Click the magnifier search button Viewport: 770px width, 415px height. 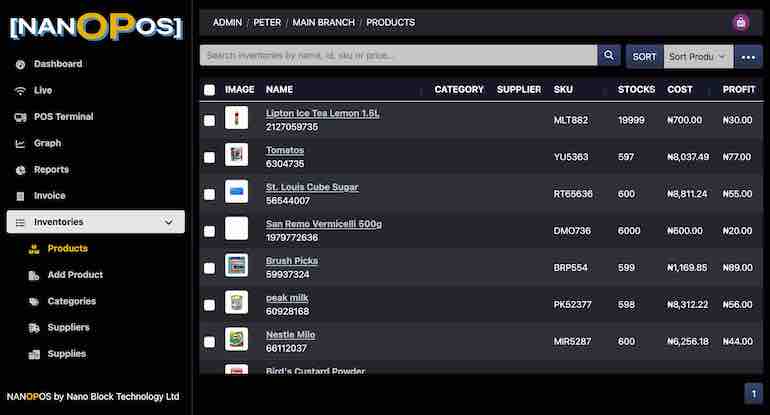pos(609,56)
